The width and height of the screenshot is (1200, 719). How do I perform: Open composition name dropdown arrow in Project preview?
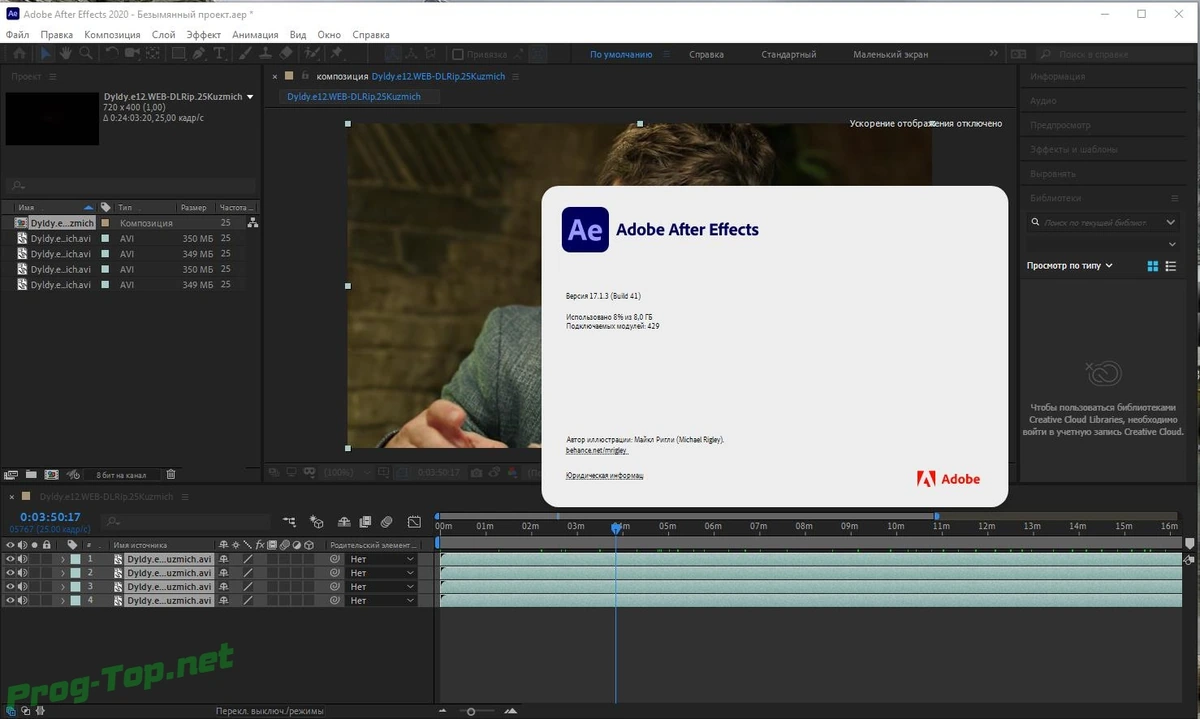click(250, 97)
